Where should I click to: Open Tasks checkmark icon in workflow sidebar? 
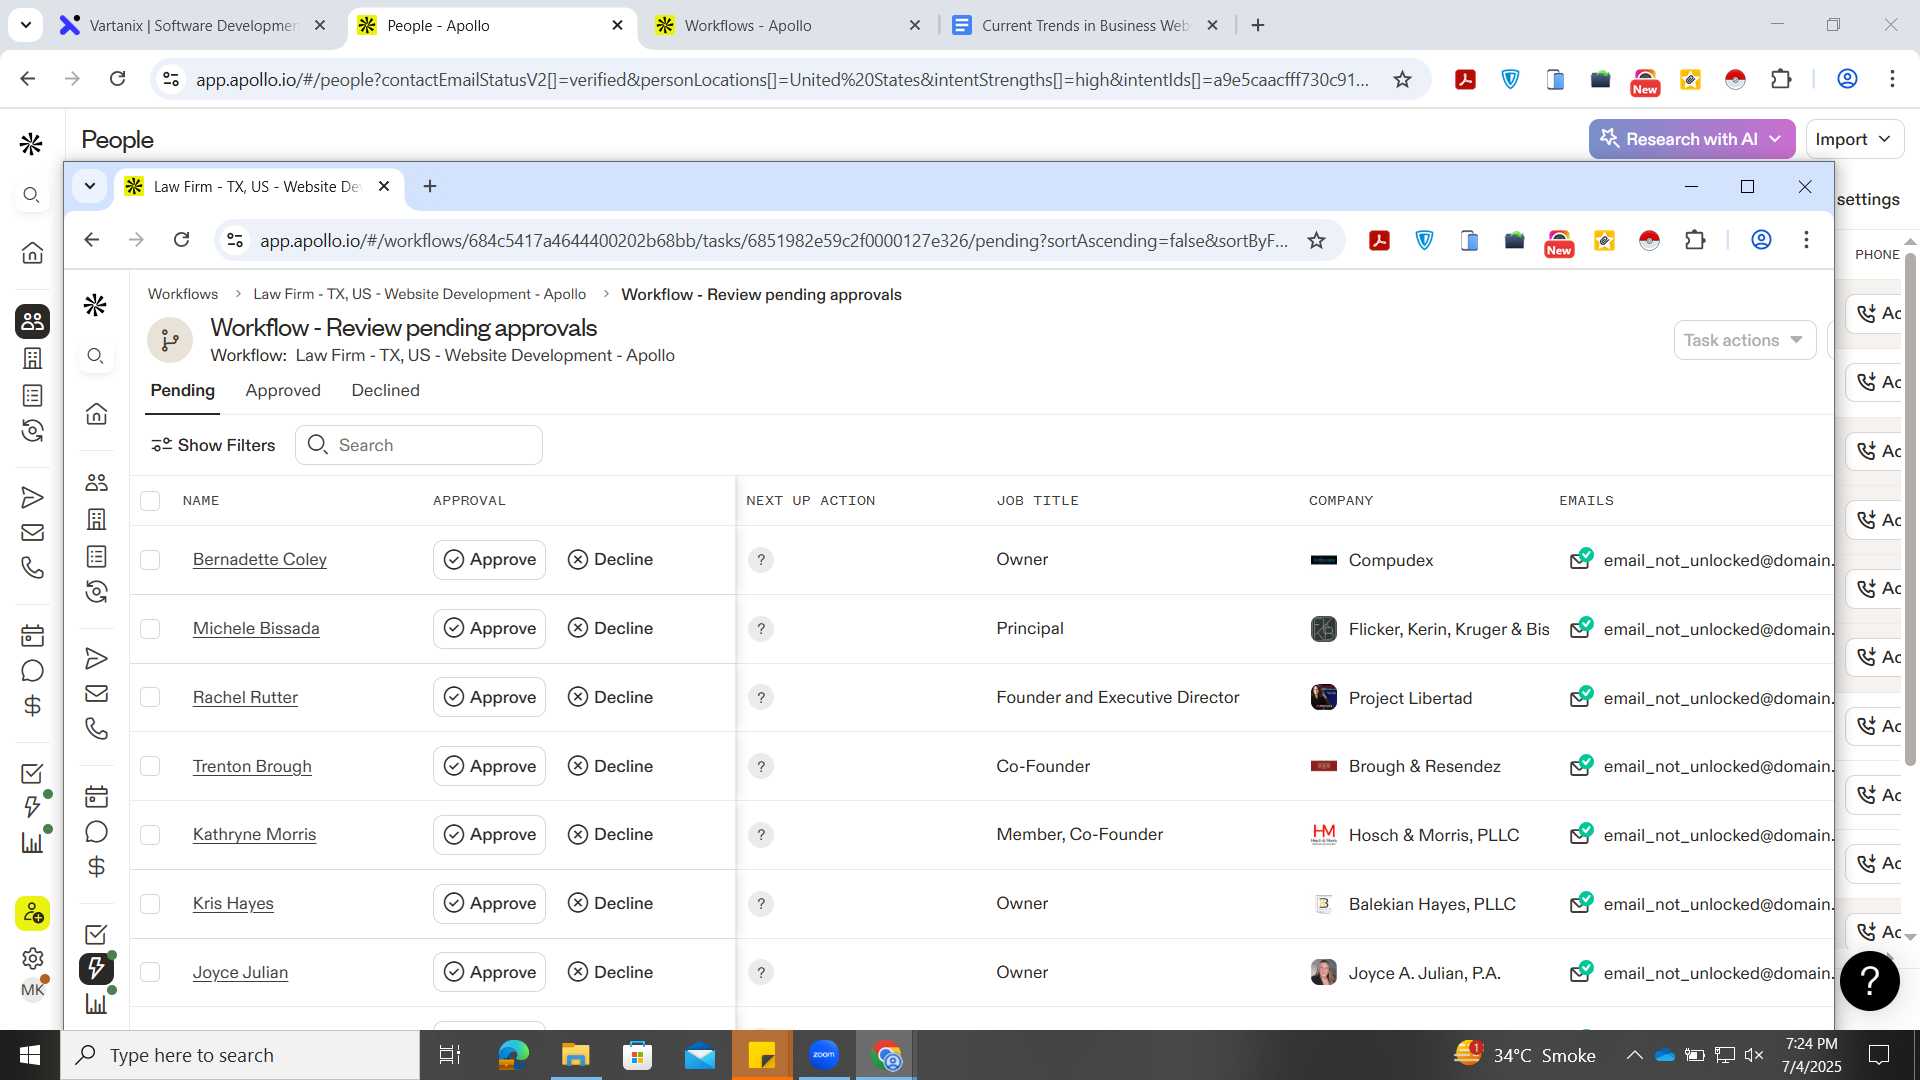[x=96, y=934]
